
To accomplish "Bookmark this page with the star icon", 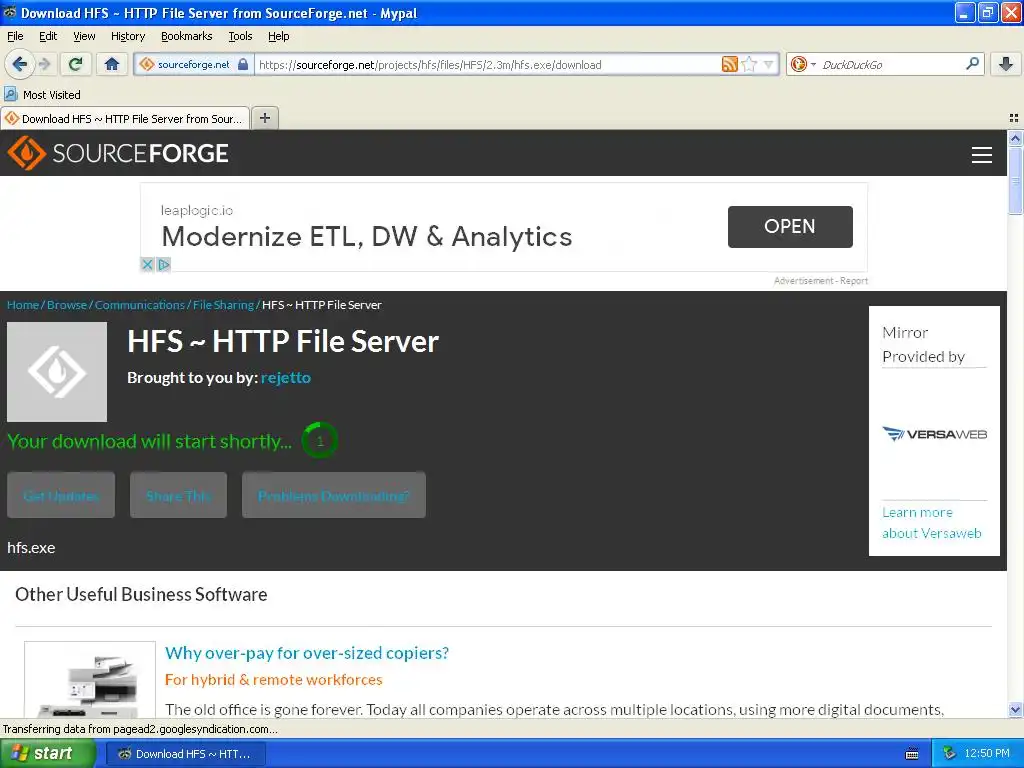I will [749, 64].
